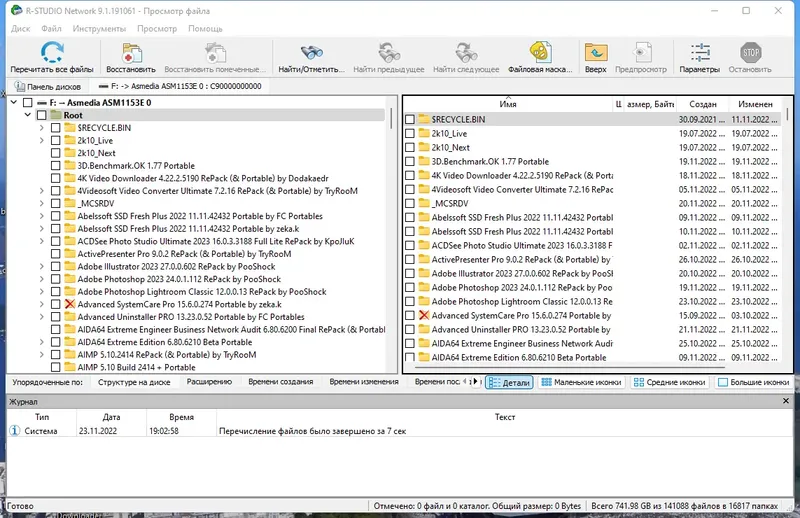Click the Создан column header

click(703, 104)
